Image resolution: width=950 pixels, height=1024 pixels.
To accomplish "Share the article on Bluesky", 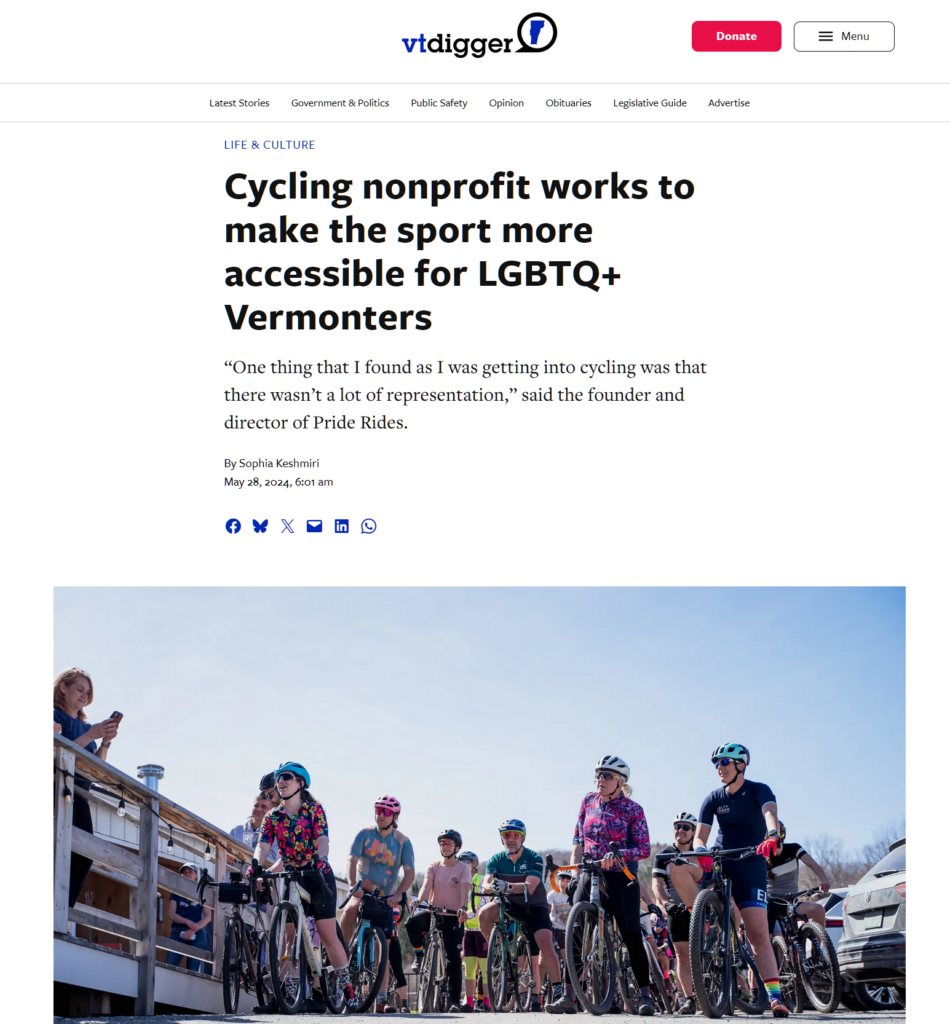I will (x=260, y=526).
